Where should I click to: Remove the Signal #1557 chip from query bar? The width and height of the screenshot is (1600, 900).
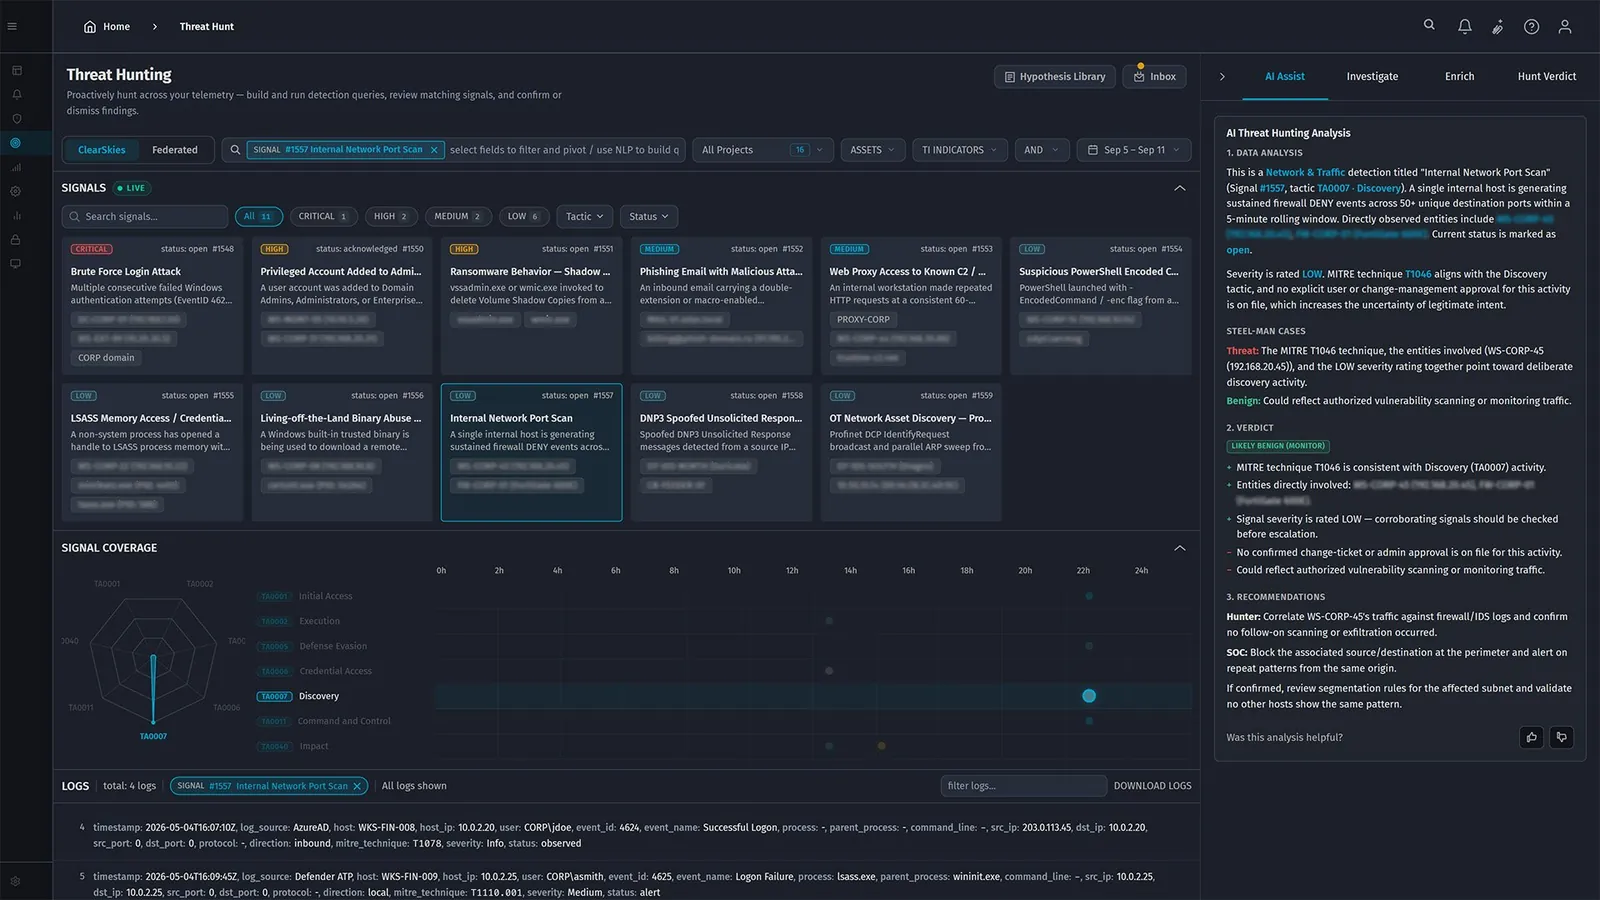point(434,150)
